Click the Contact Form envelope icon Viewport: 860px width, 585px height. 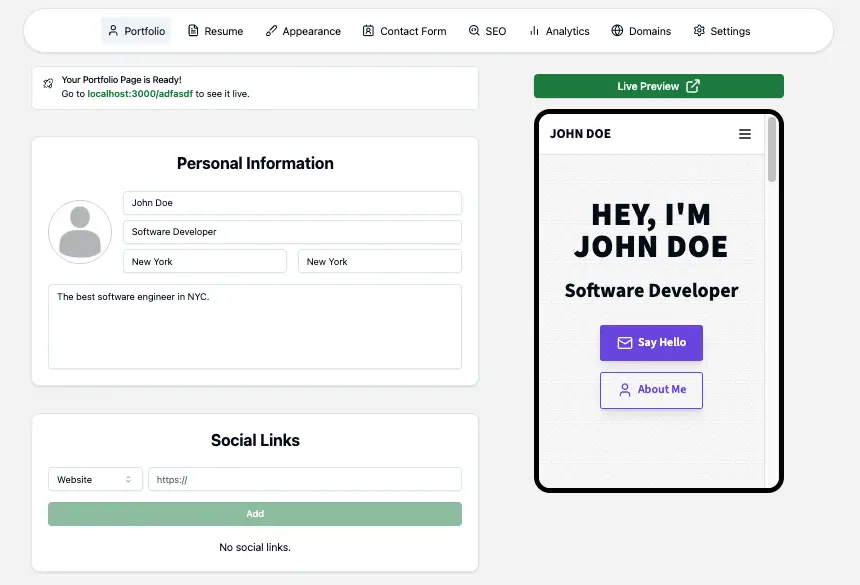tap(366, 31)
